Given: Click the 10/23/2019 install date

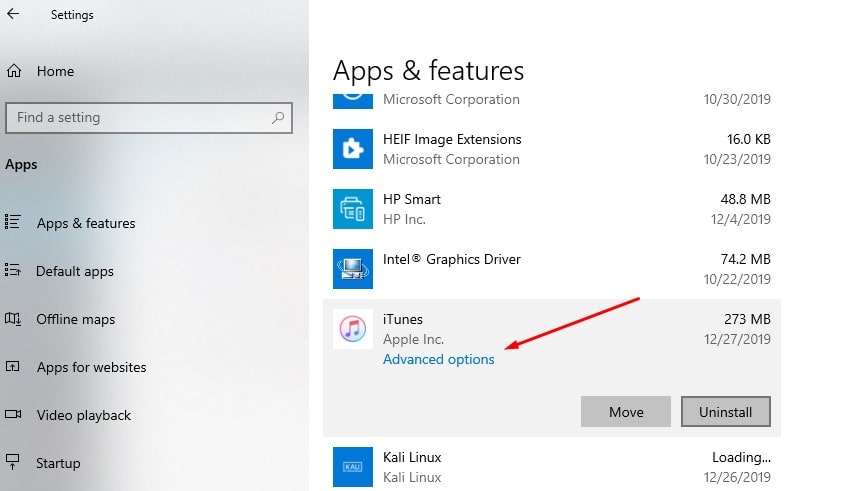Looking at the screenshot, I should click(737, 159).
